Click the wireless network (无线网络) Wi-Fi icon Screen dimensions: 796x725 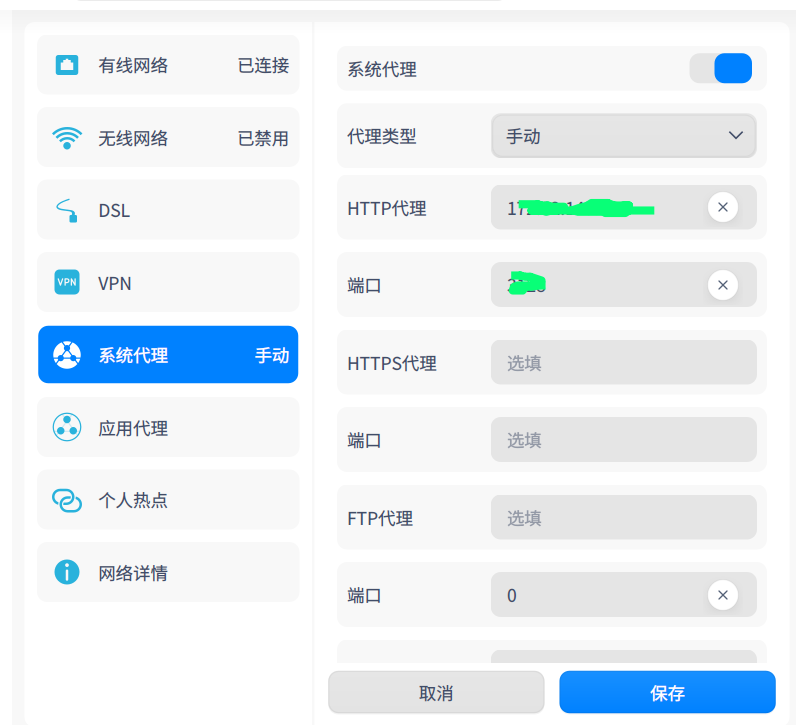pos(67,138)
